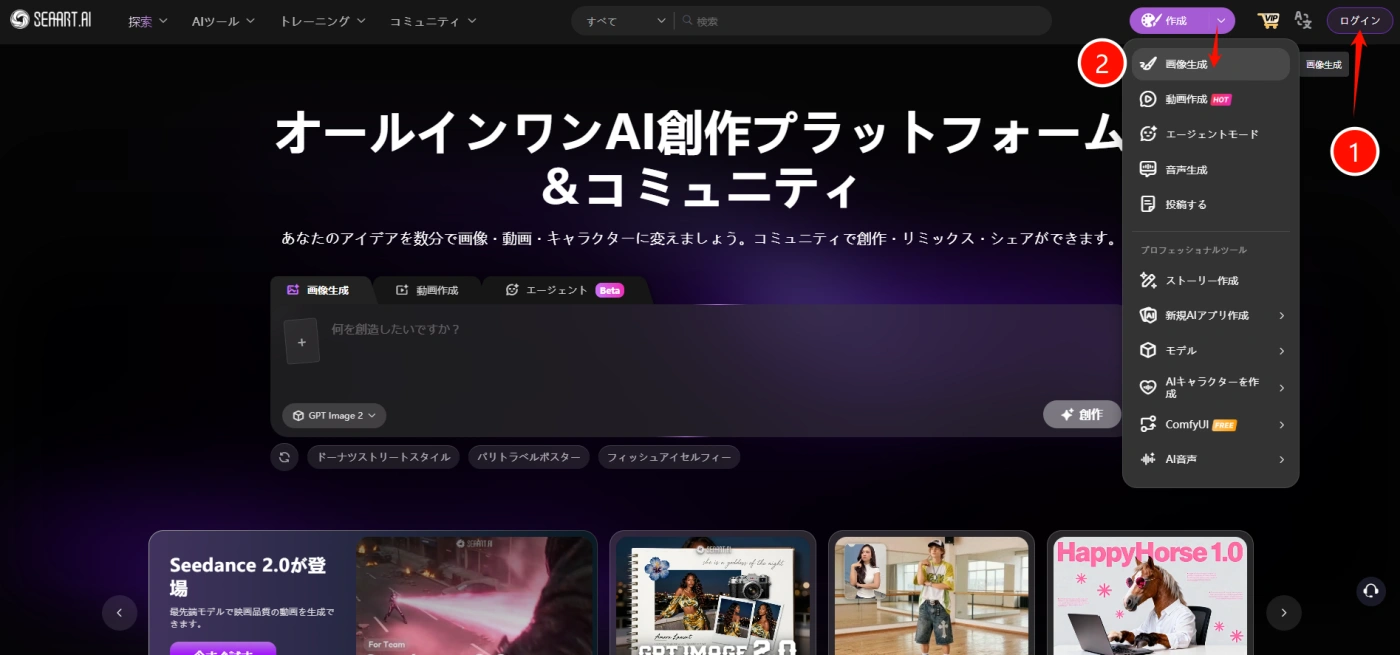Click the 動画作成 play icon in menu
The height and width of the screenshot is (655, 1400).
[1148, 99]
